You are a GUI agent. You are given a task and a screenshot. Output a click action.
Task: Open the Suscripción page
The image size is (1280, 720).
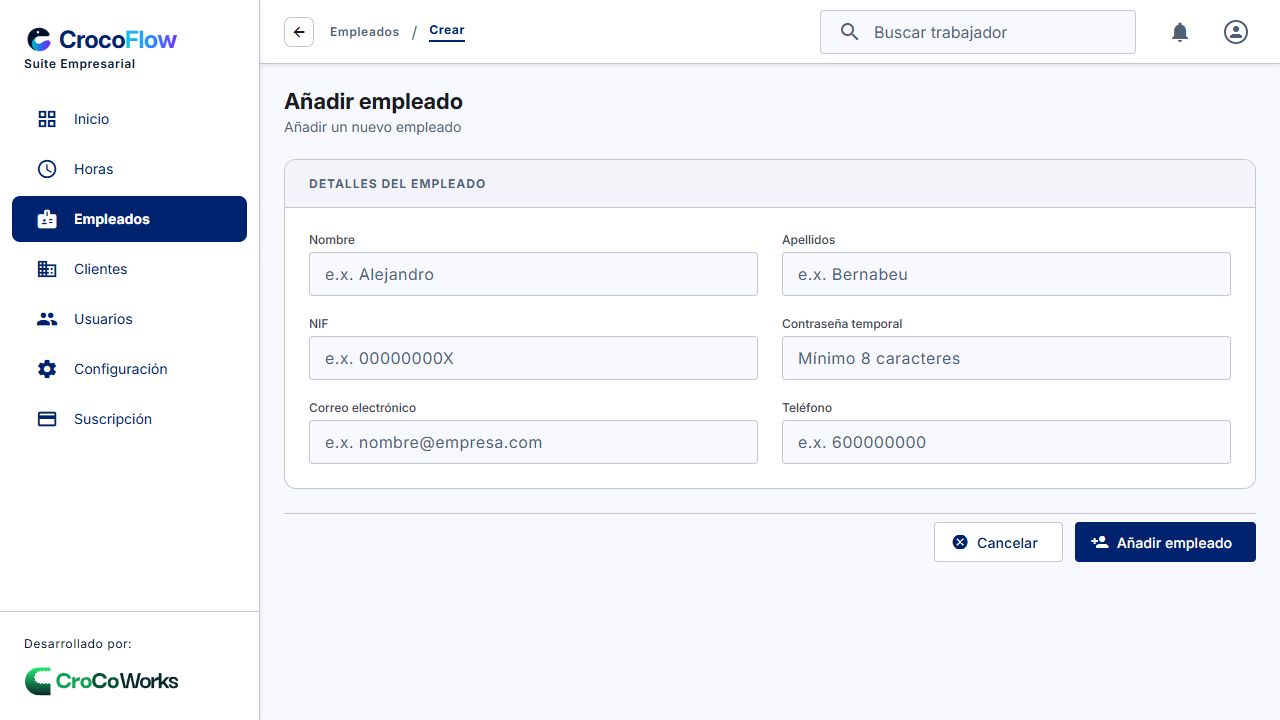click(129, 419)
